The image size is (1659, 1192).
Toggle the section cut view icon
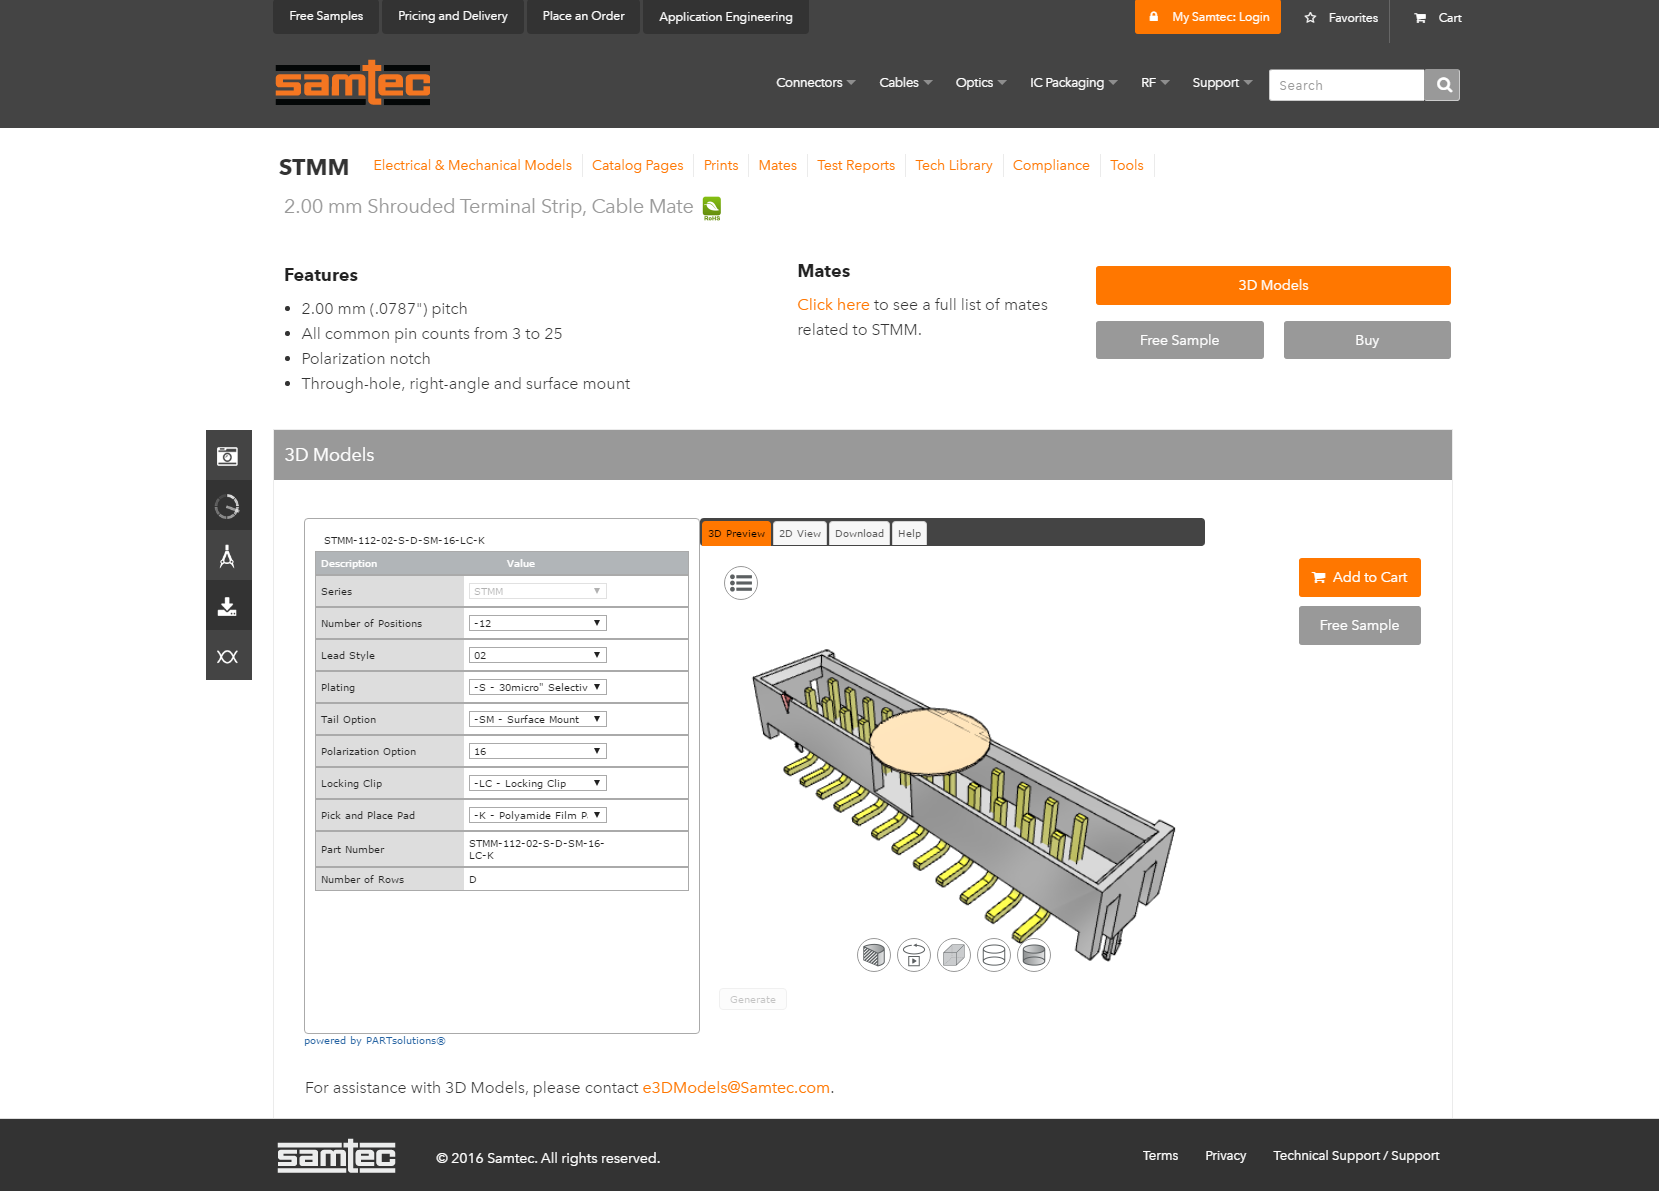click(x=874, y=955)
